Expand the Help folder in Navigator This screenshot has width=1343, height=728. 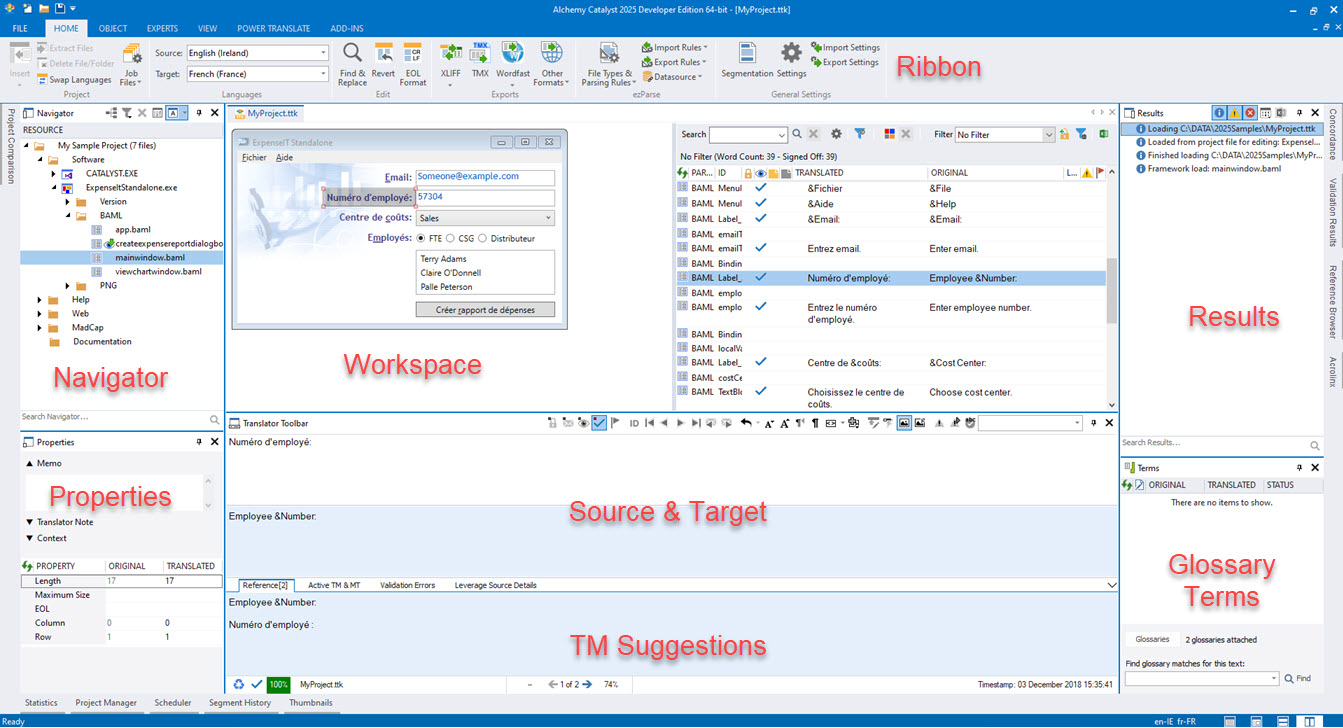pos(40,300)
